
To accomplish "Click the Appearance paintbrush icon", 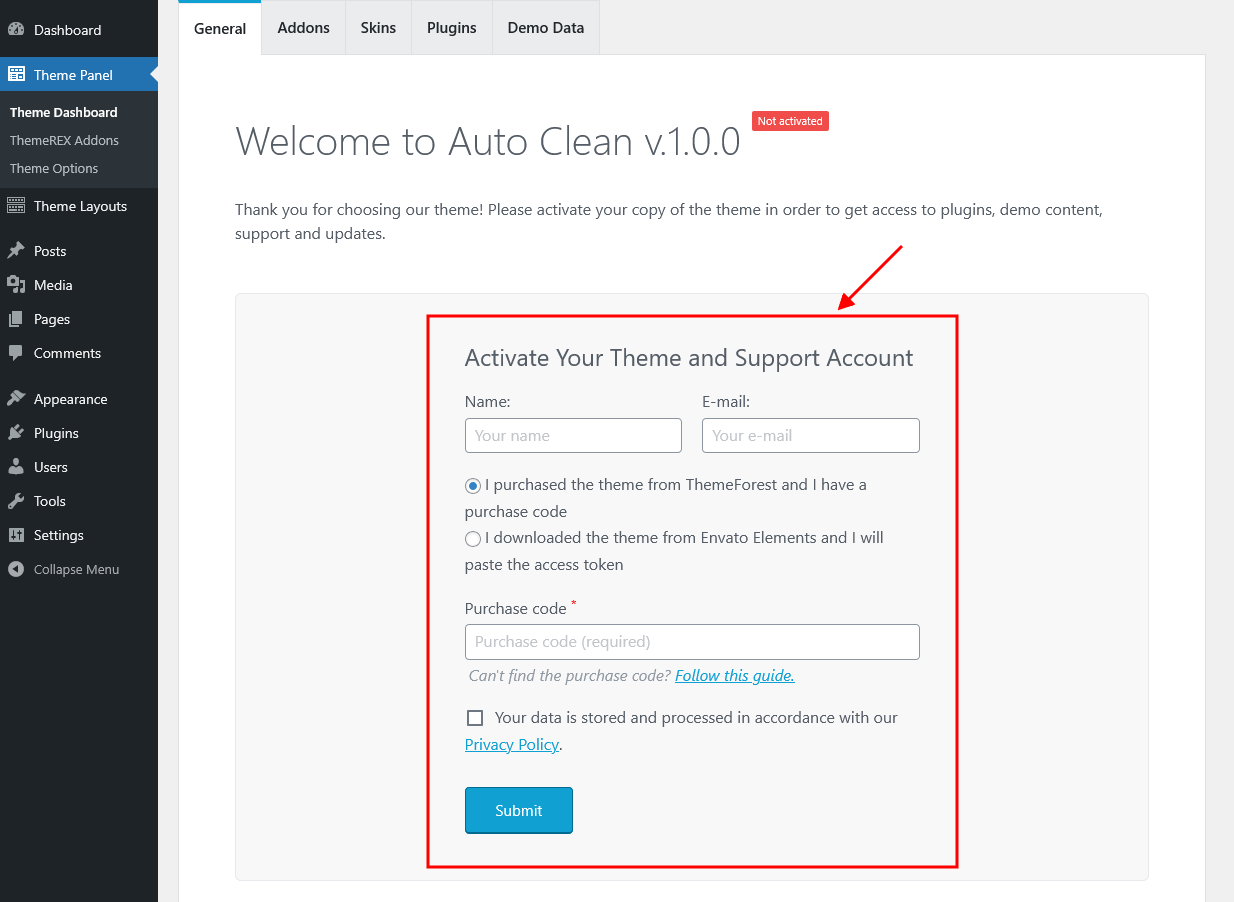I will pos(16,399).
